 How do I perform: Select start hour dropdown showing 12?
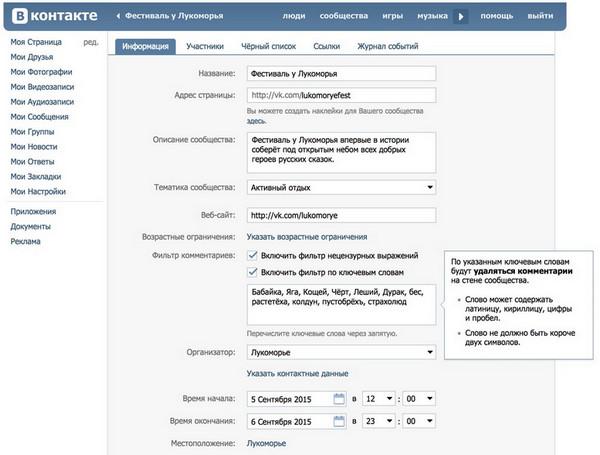coord(381,398)
